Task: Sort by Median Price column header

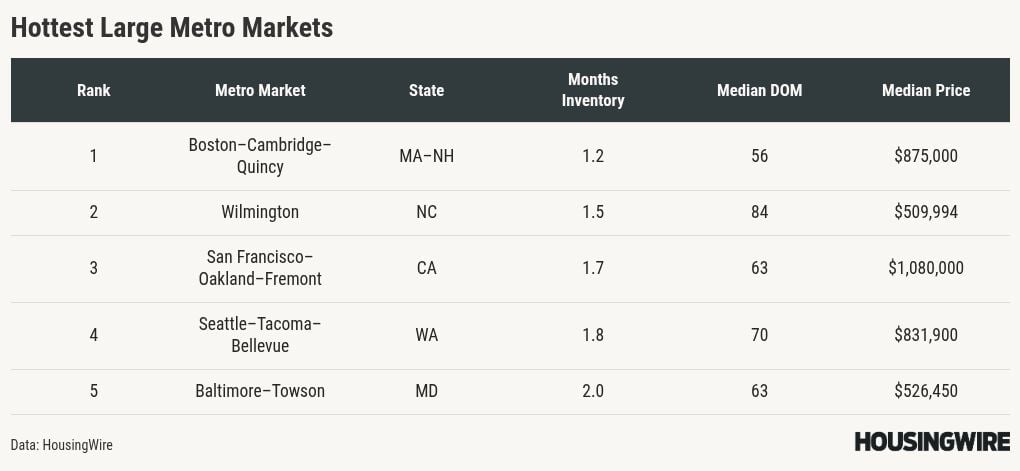Action: pyautogui.click(x=926, y=90)
